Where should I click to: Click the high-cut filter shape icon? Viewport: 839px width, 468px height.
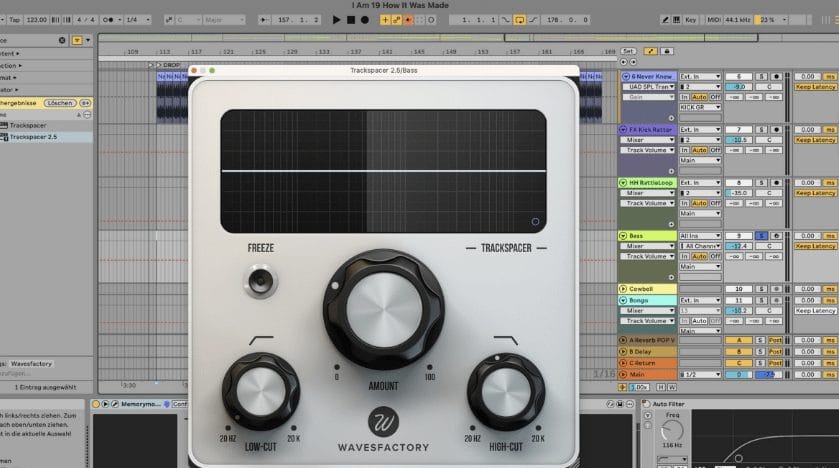(506, 340)
